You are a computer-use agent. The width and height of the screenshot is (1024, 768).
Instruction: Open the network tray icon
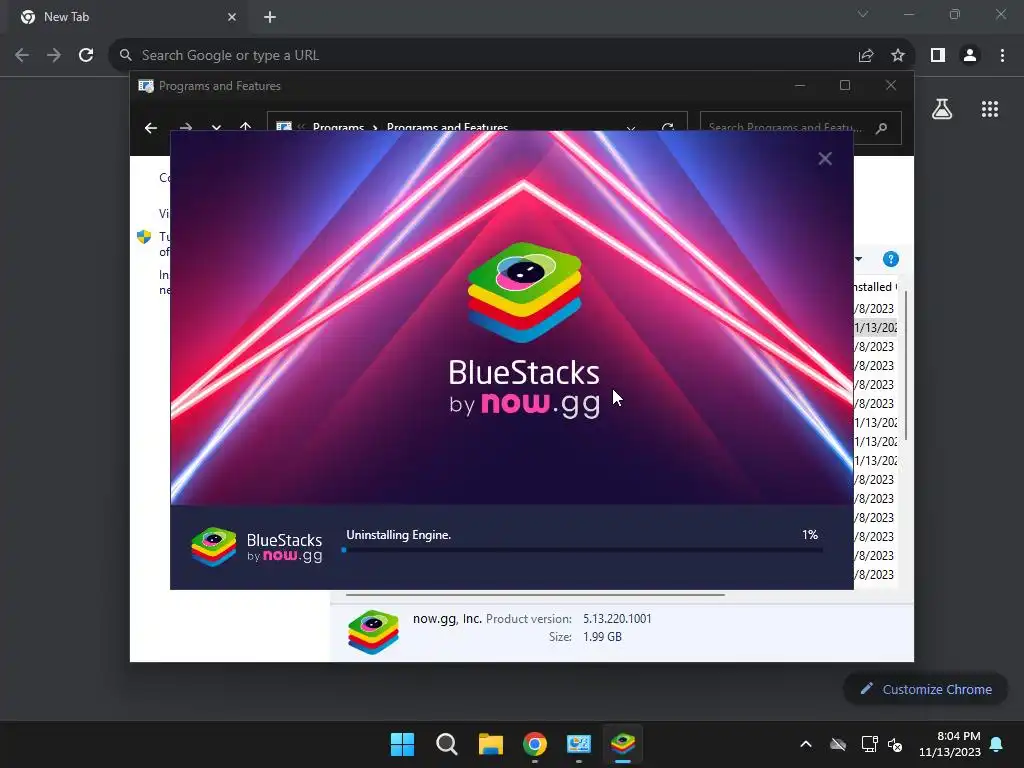point(869,744)
